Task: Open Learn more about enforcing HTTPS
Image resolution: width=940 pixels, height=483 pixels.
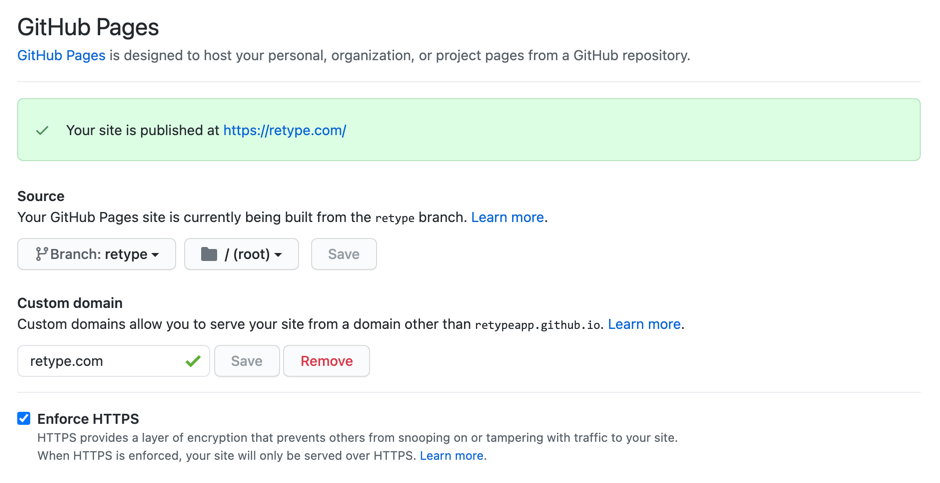Action: tap(452, 455)
